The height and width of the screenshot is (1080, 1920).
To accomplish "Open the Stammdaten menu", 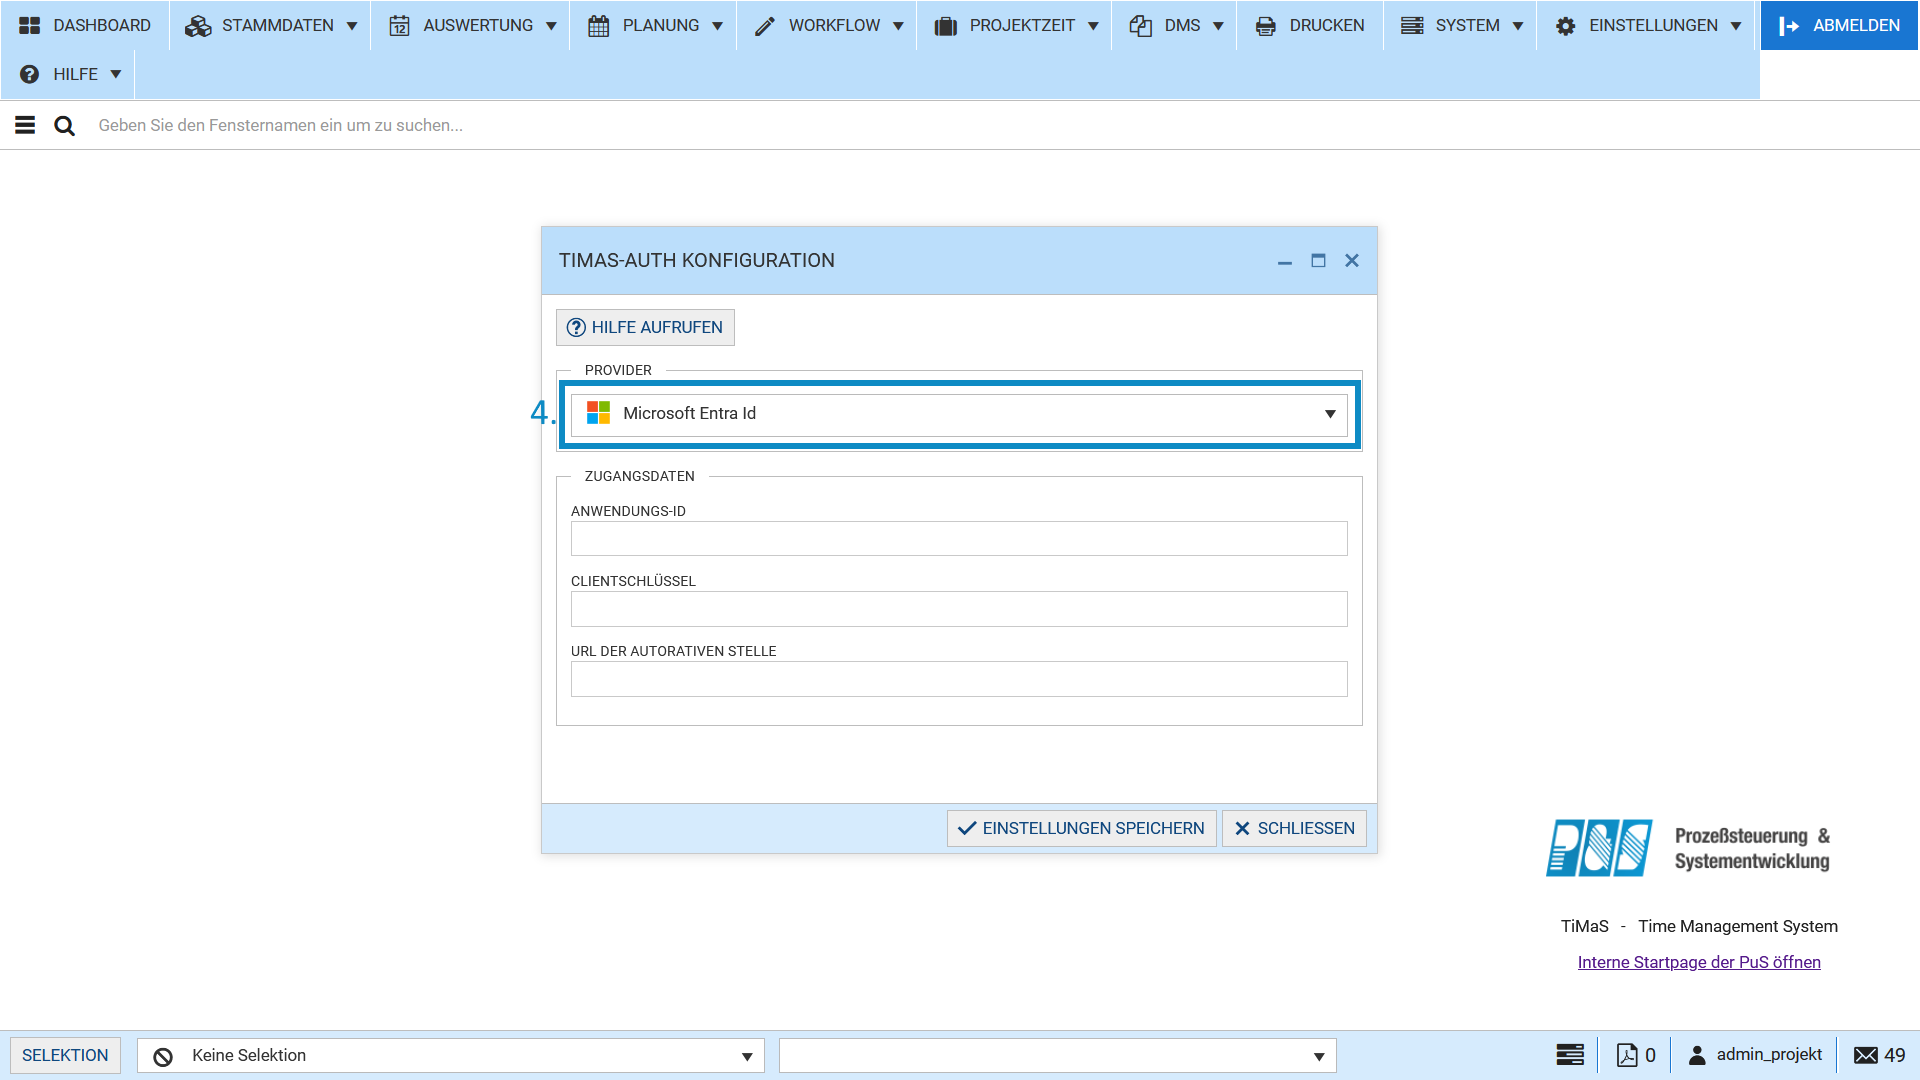I will coord(270,25).
